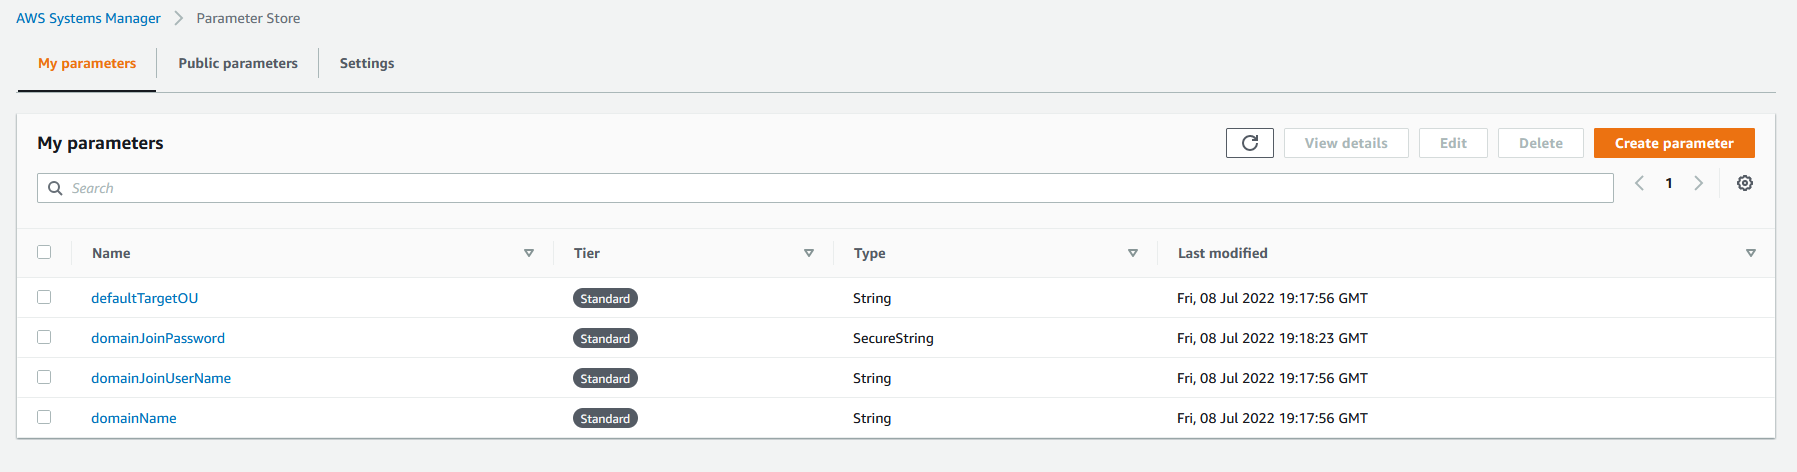The height and width of the screenshot is (472, 1797).
Task: Open table preferences gear icon
Action: 1745,183
